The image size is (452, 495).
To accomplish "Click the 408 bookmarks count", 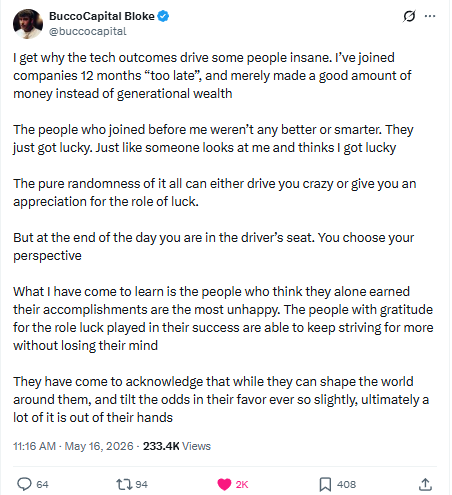I will (346, 484).
